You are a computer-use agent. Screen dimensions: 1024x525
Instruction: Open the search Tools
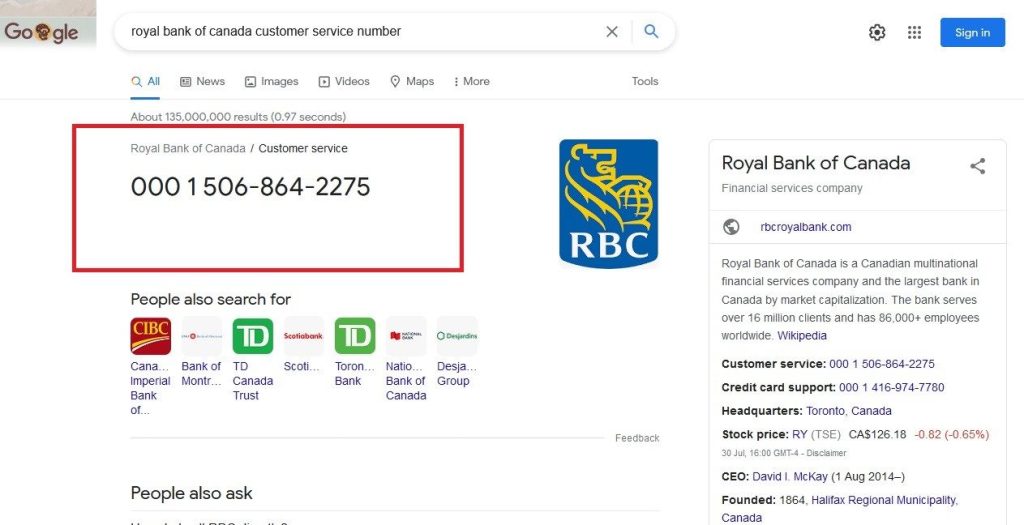tap(645, 82)
